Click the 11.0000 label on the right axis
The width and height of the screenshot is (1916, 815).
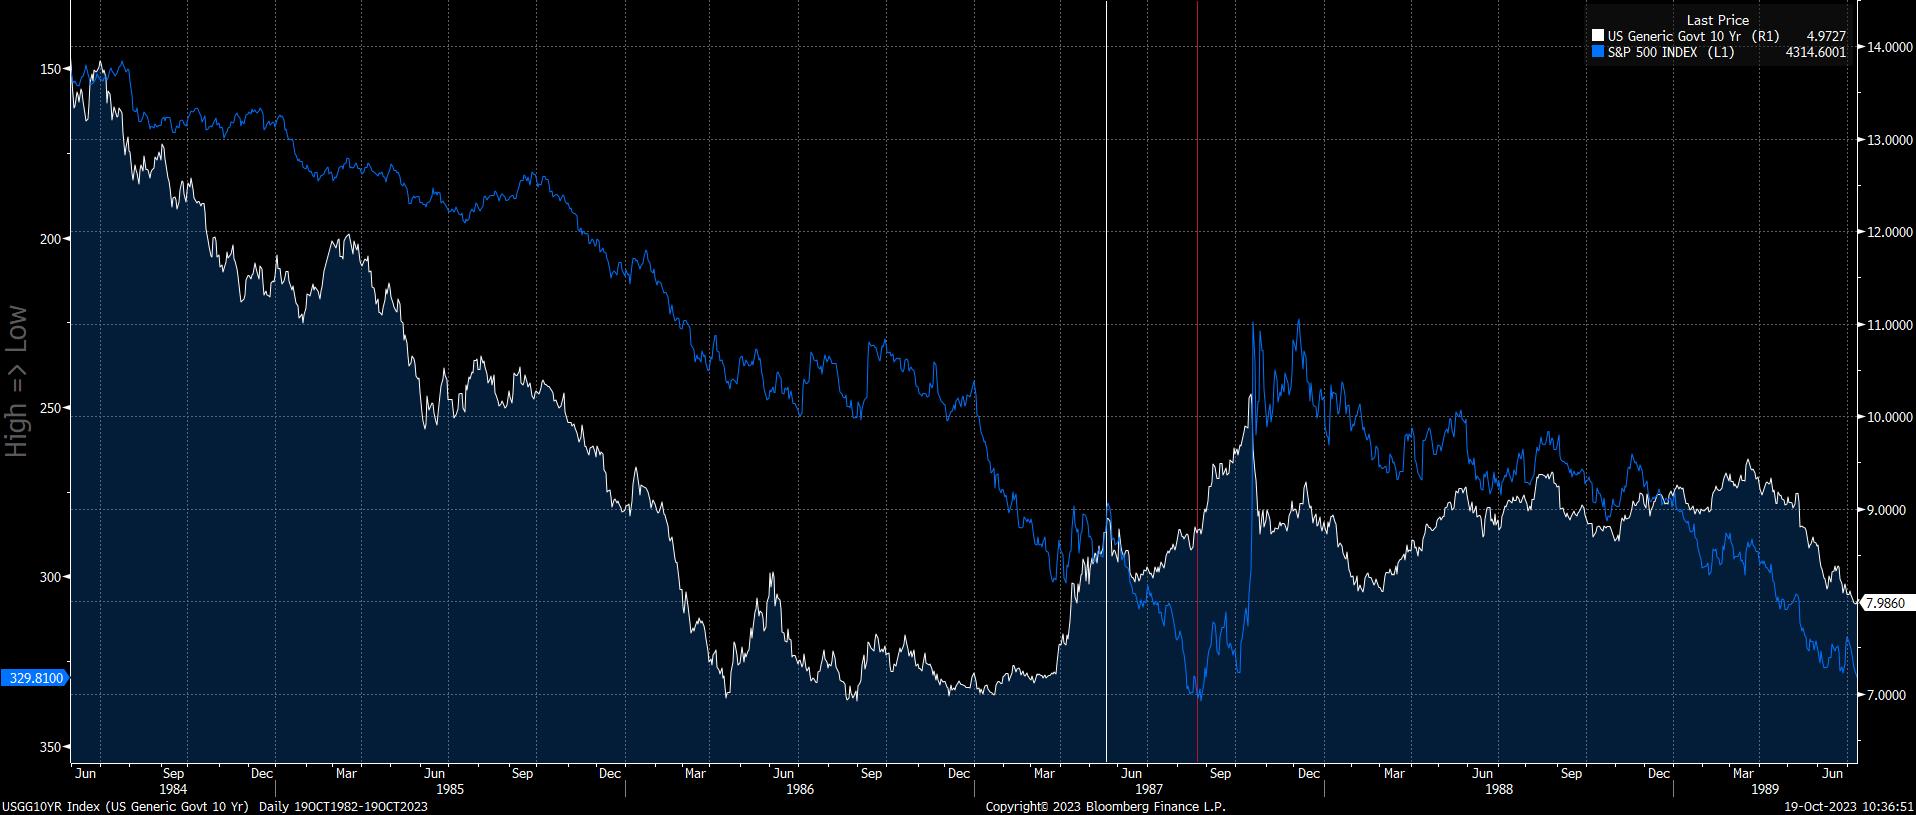pyautogui.click(x=1888, y=325)
